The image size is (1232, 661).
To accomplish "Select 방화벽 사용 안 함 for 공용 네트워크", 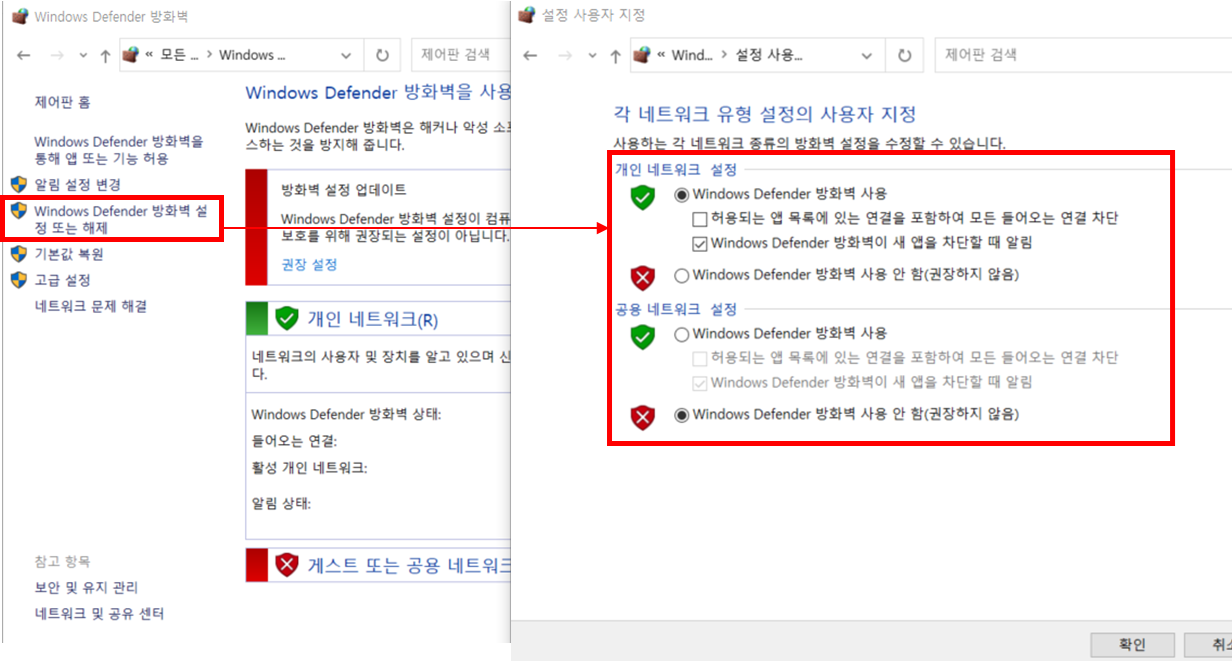I will coord(682,414).
